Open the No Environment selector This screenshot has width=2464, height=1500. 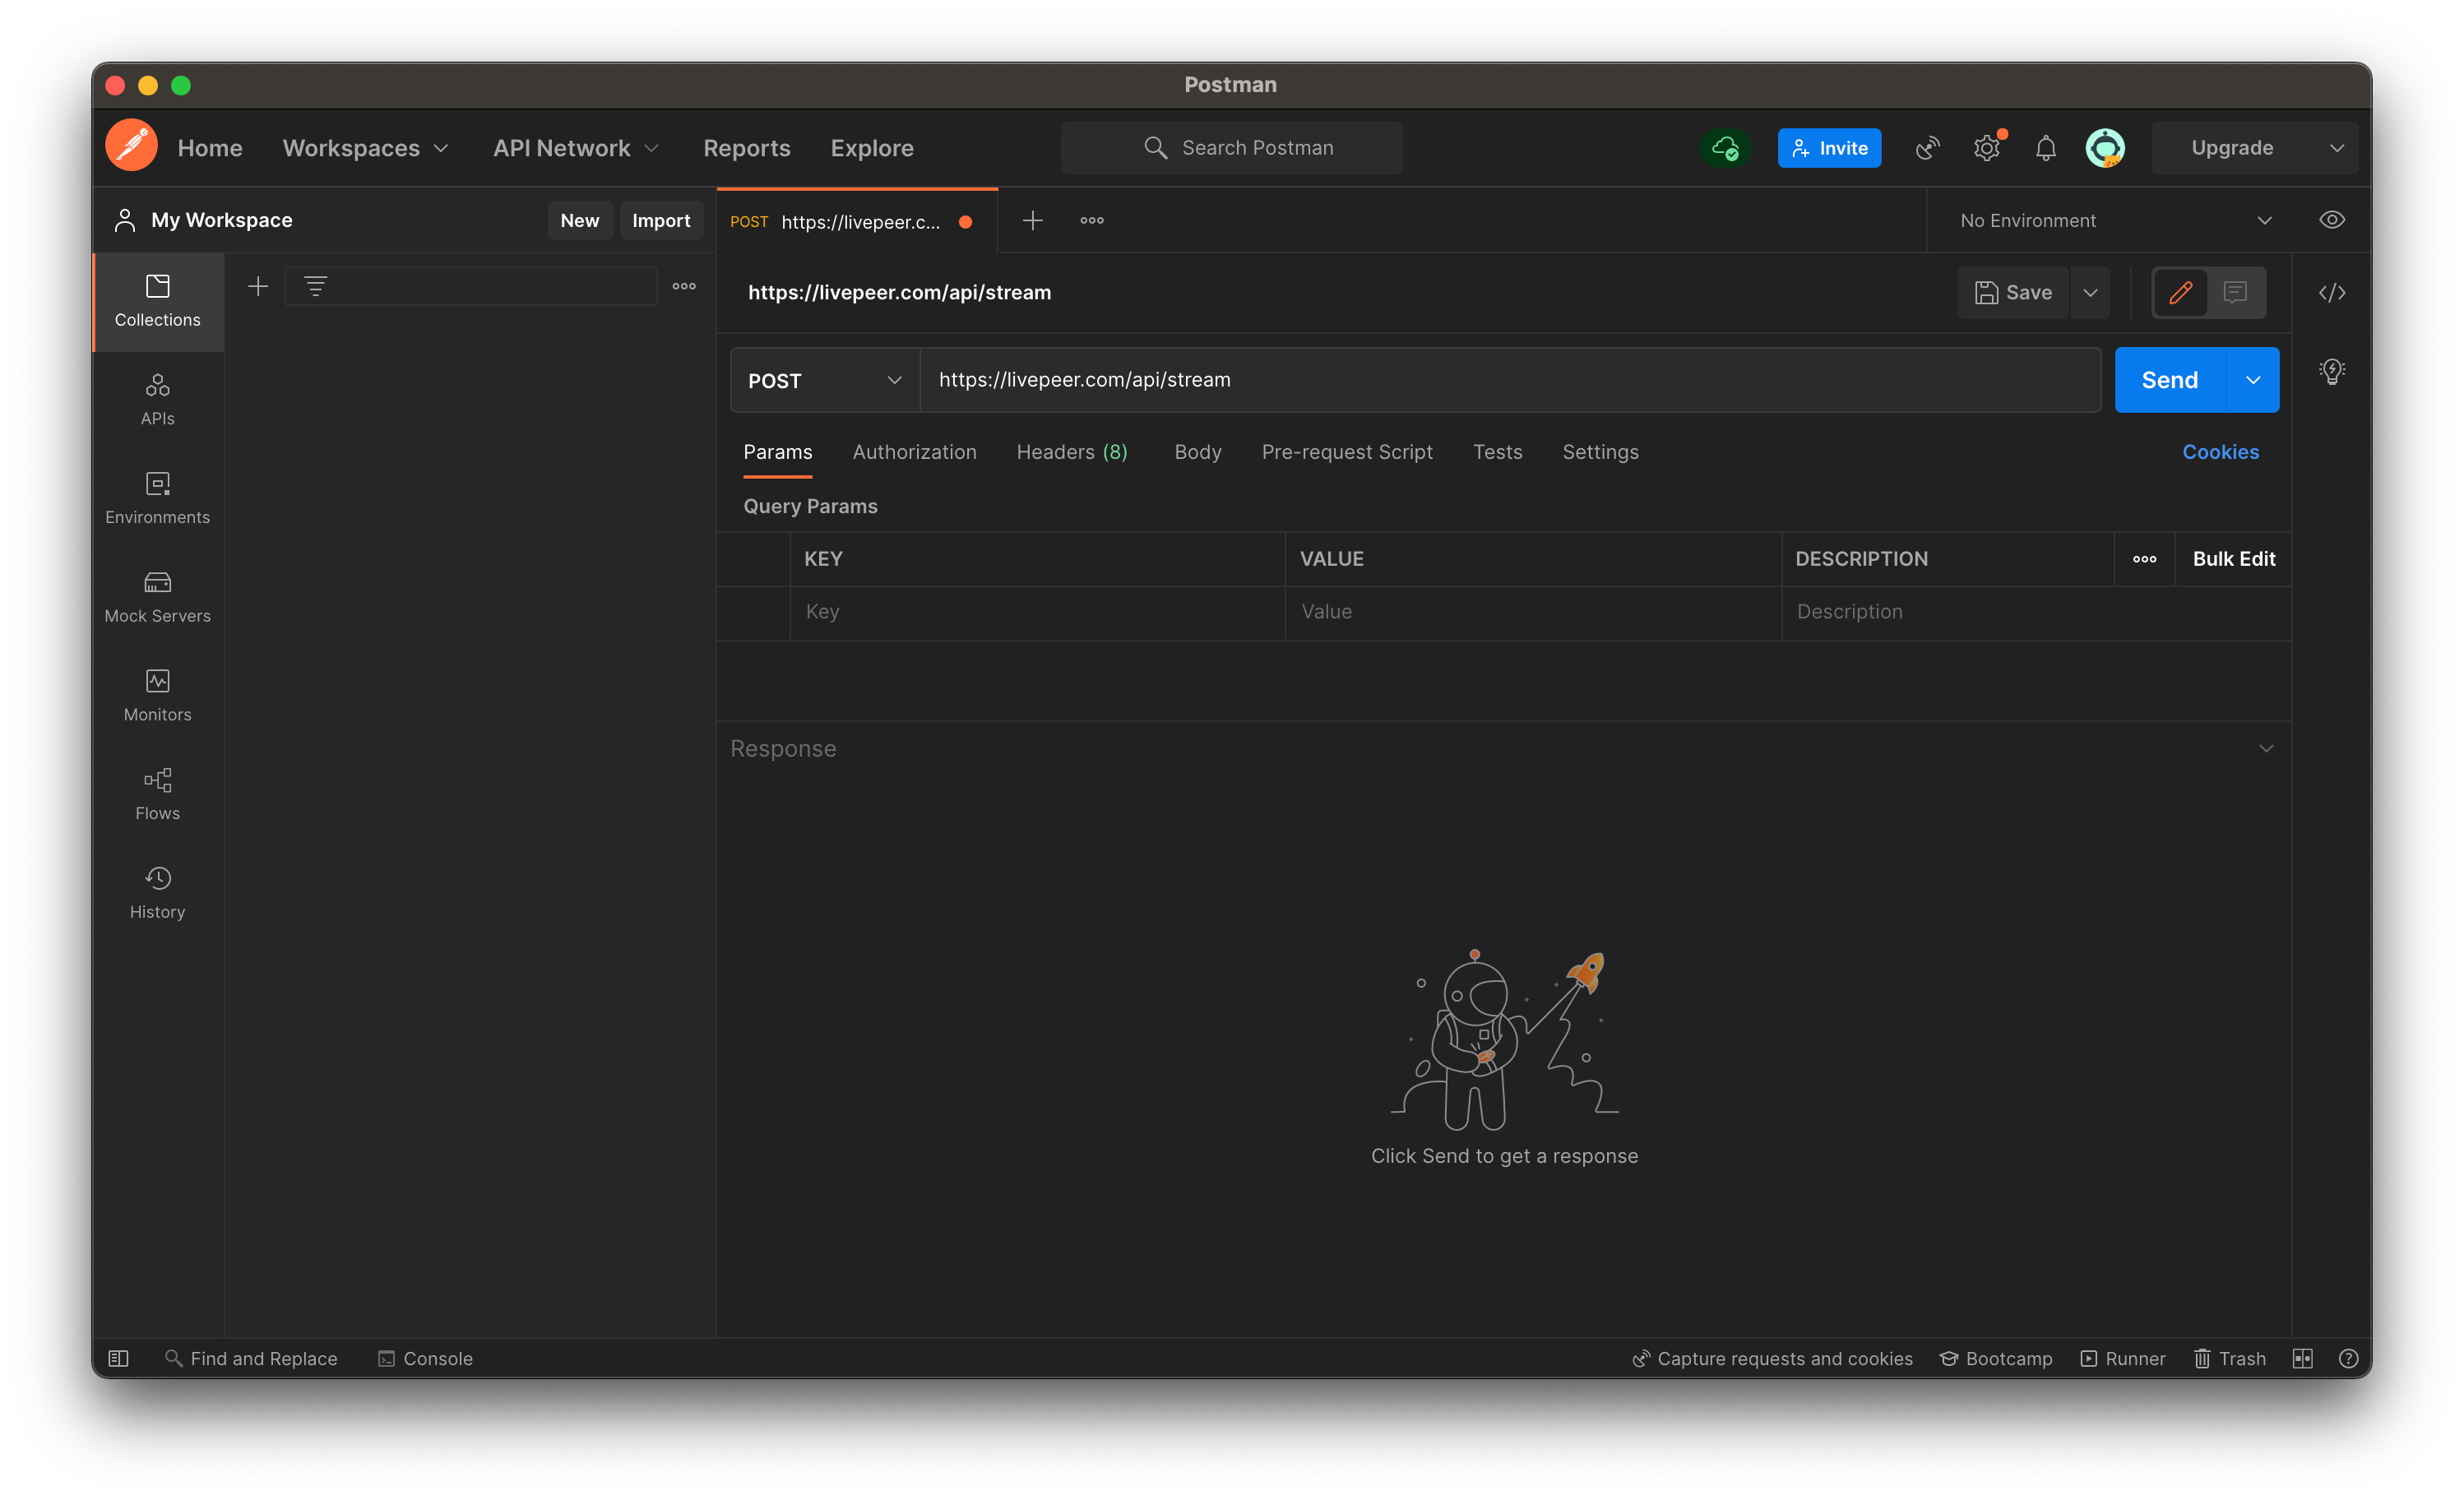point(2116,220)
